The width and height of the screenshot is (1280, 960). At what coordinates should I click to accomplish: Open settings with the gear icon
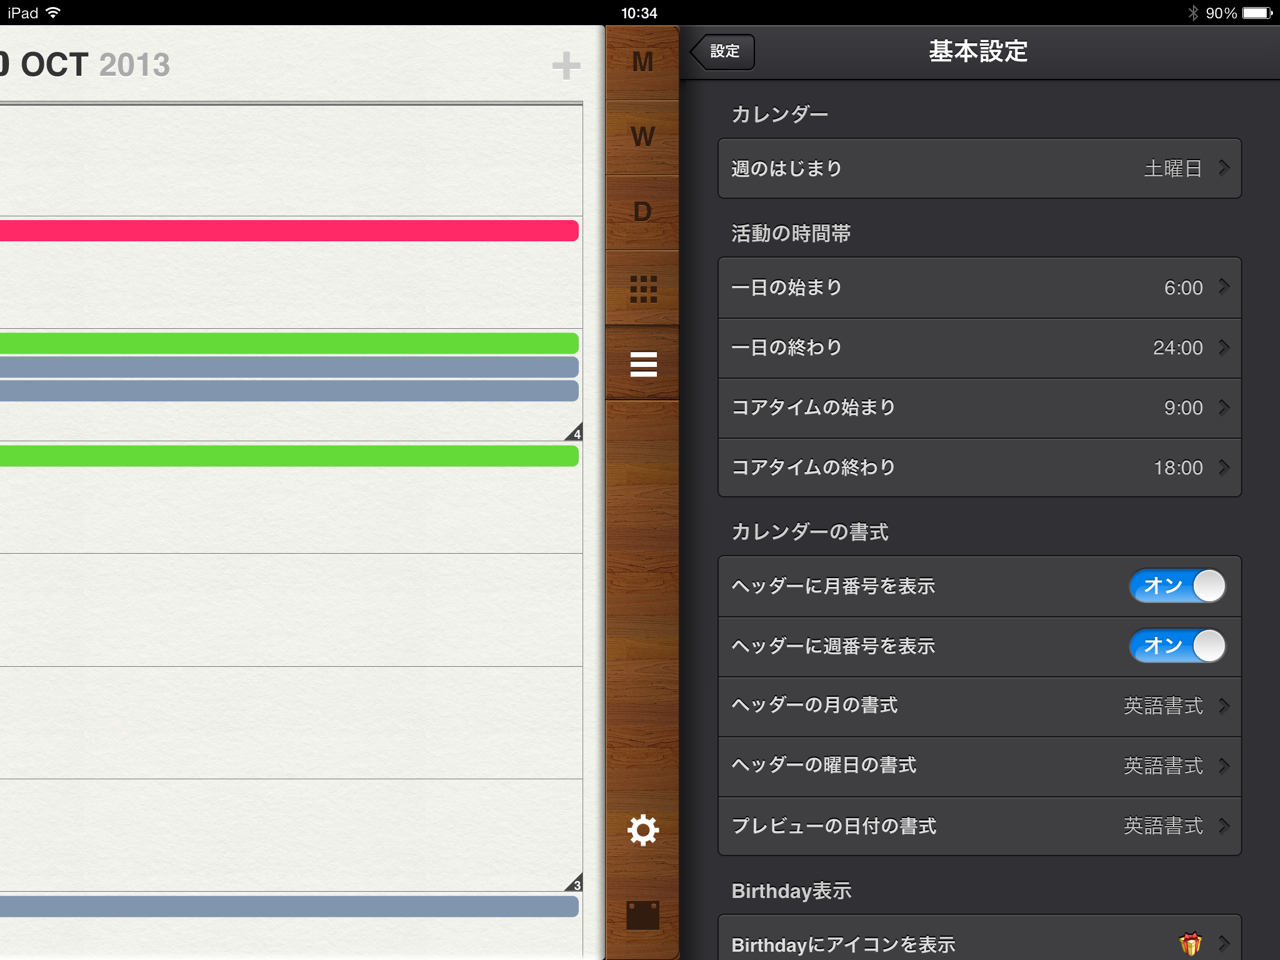(x=643, y=830)
